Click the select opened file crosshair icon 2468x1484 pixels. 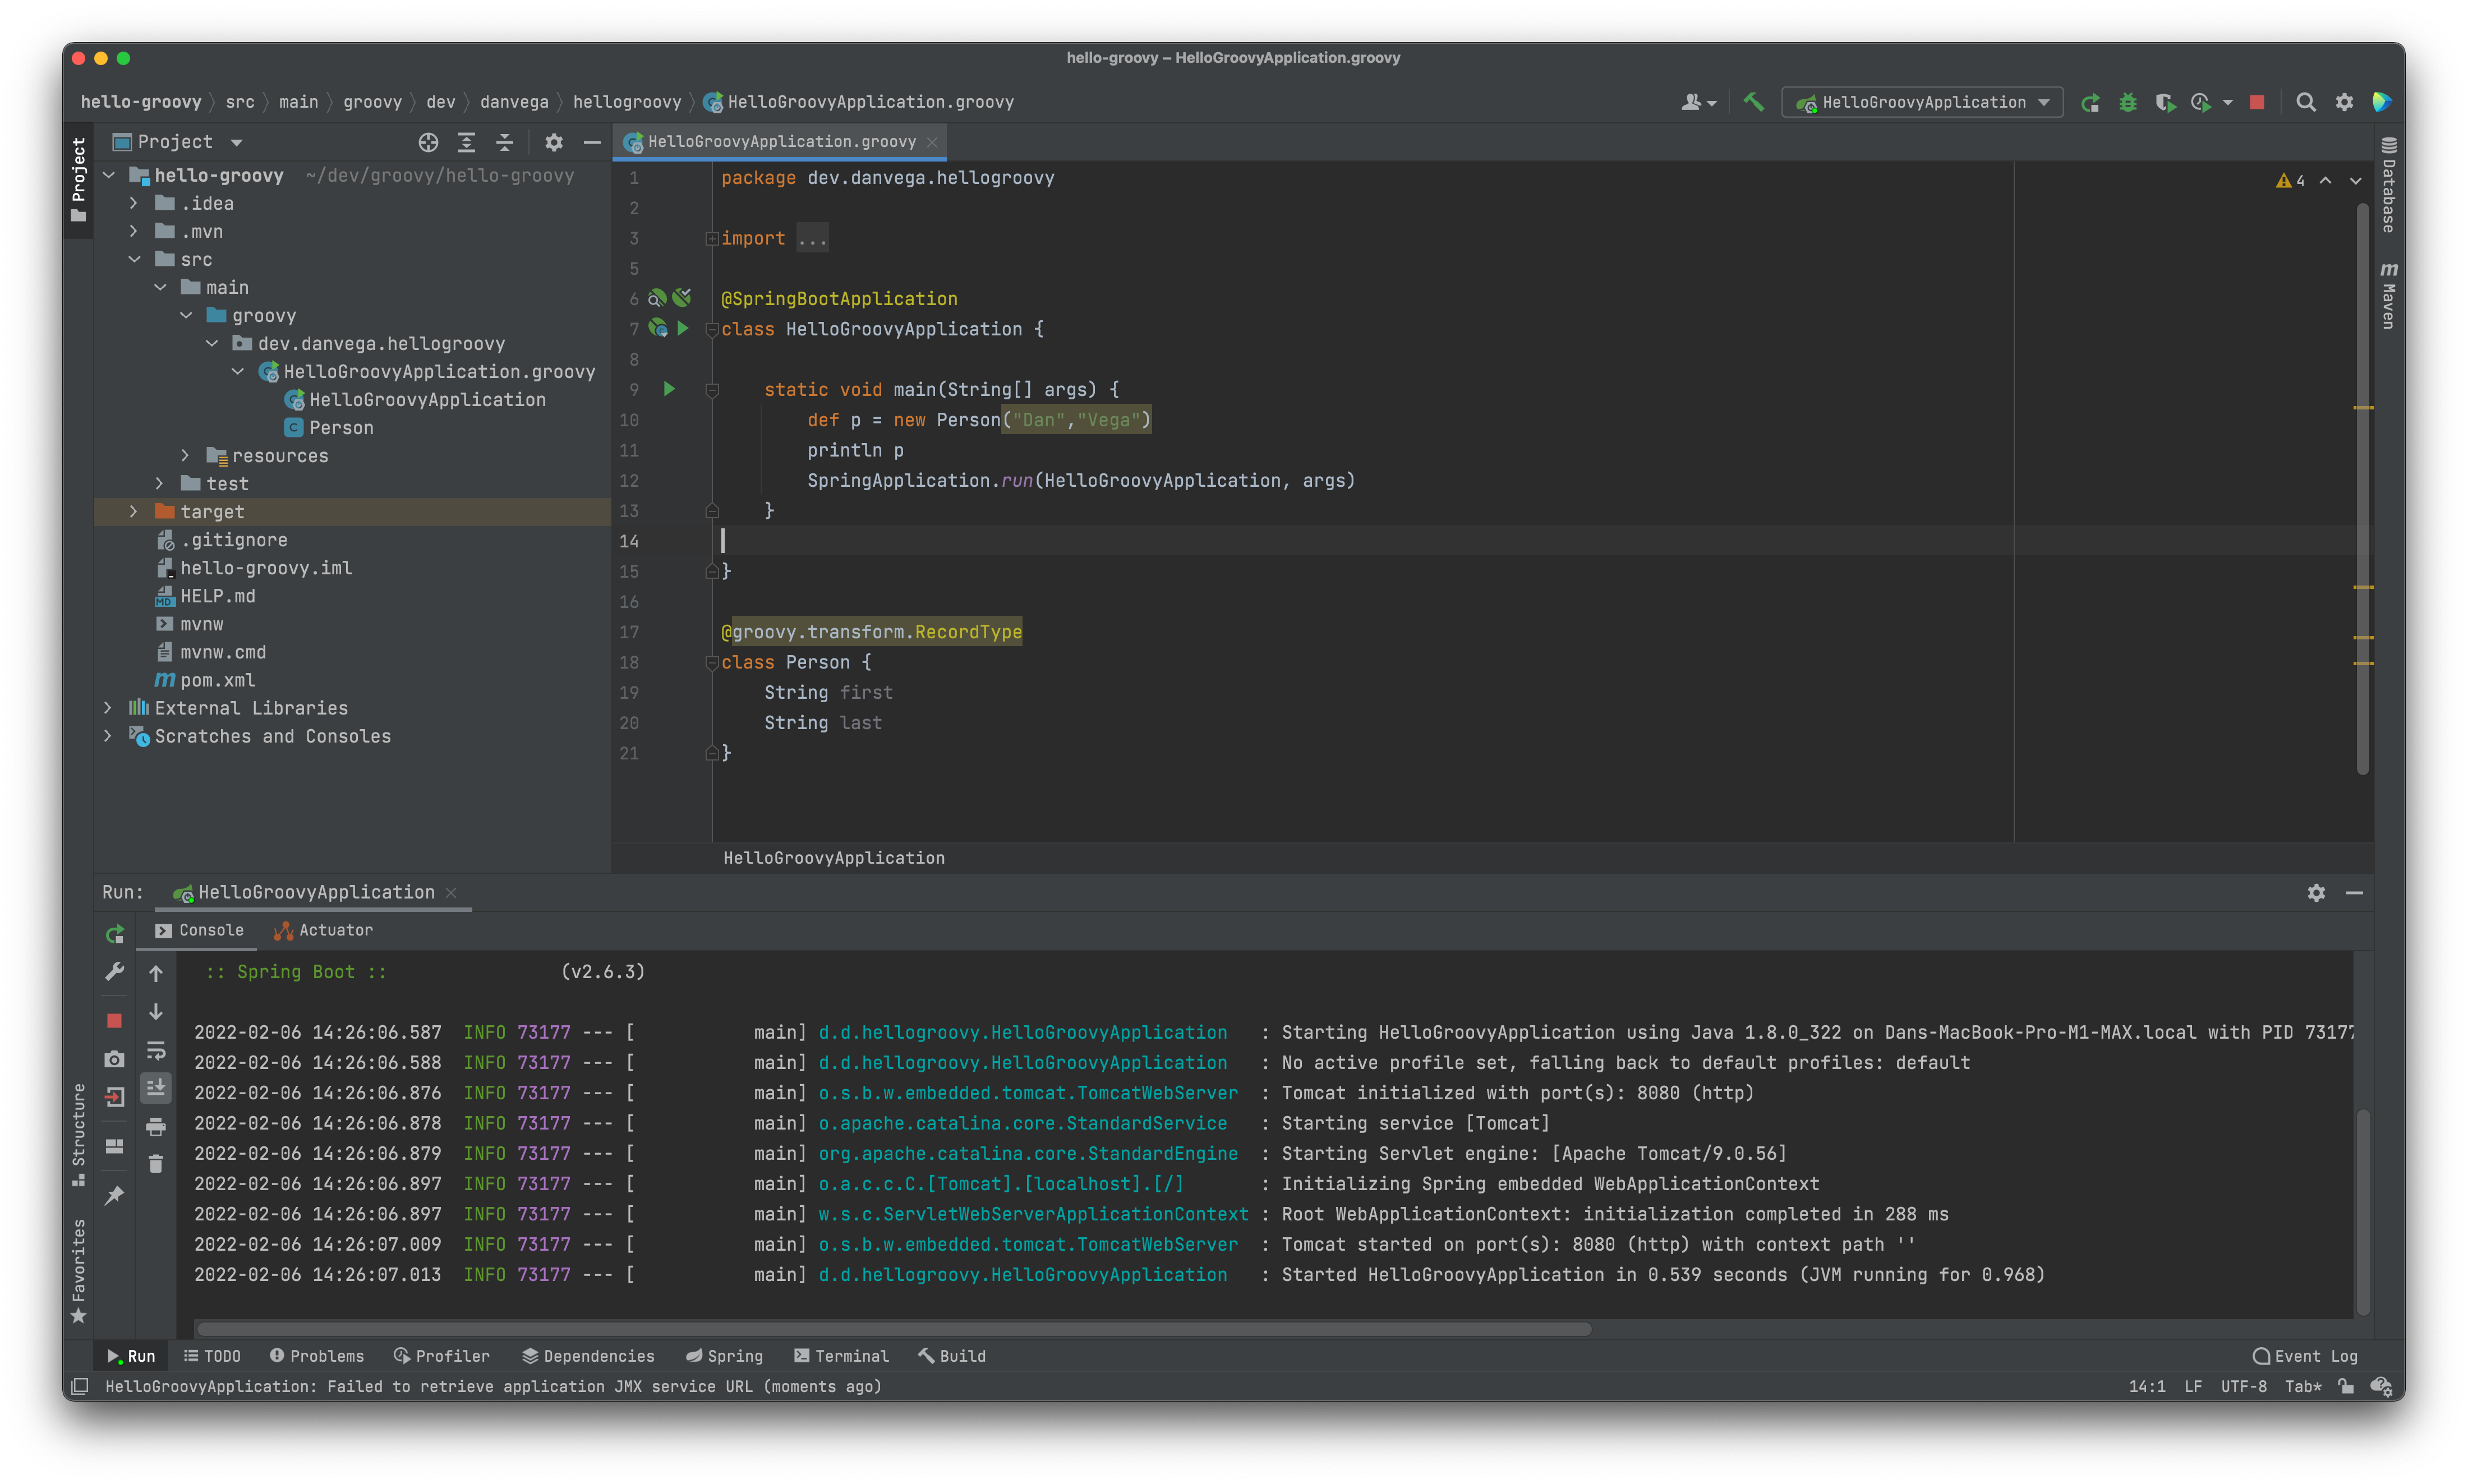click(x=428, y=142)
